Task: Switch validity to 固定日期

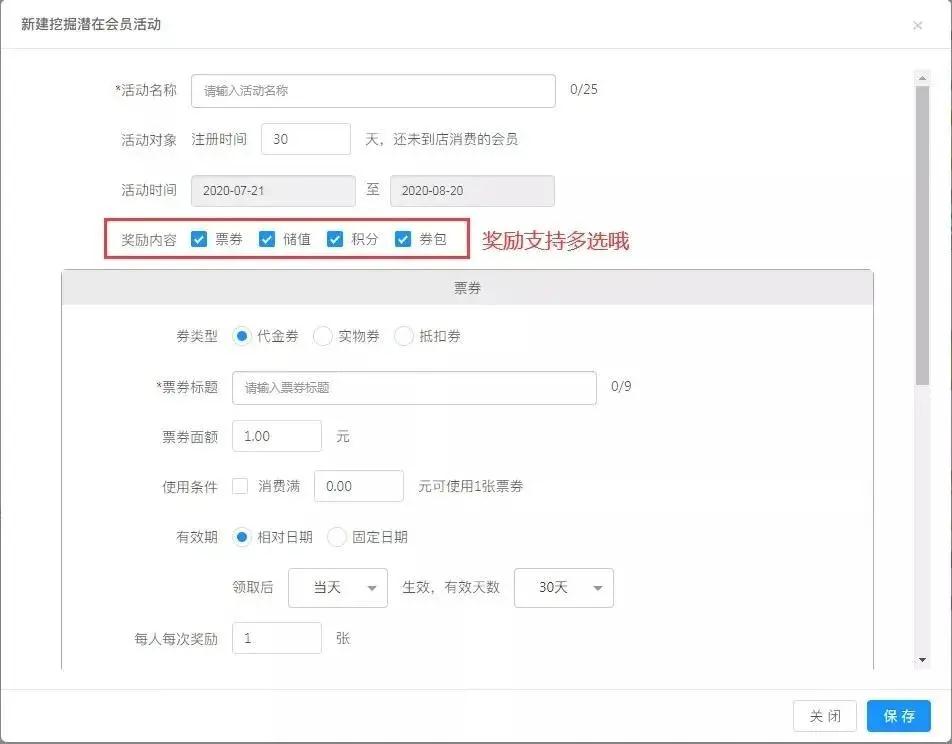Action: click(x=336, y=537)
